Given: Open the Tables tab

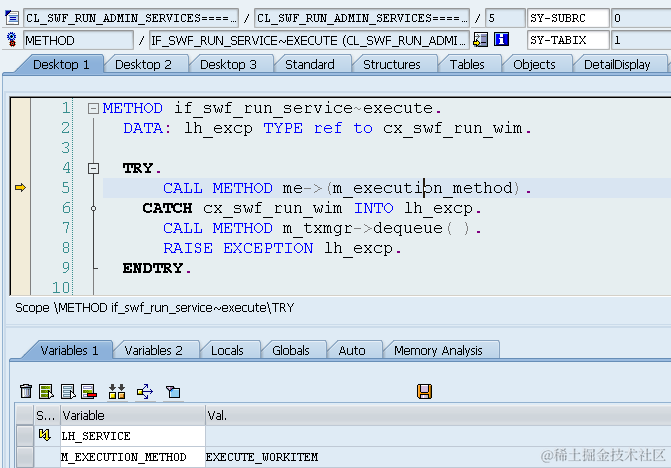Looking at the screenshot, I should [467, 65].
